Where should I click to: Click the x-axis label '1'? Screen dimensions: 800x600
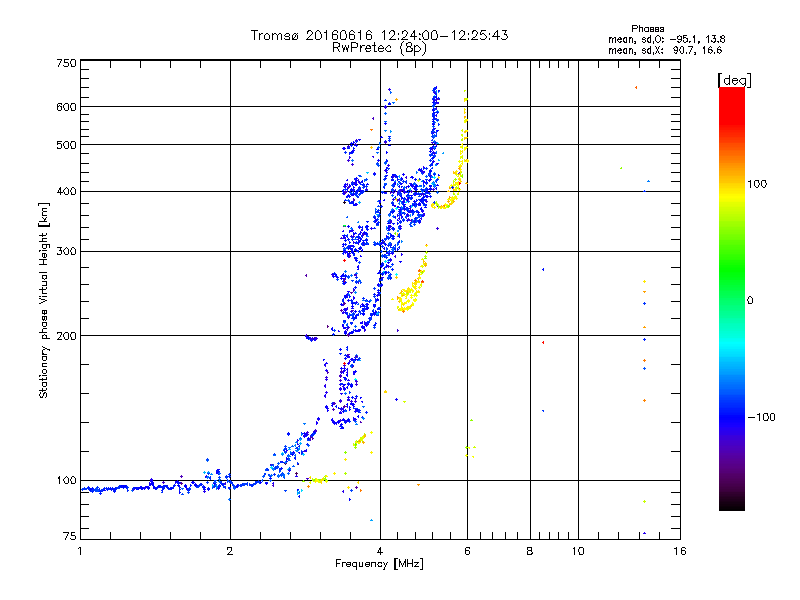(x=80, y=551)
